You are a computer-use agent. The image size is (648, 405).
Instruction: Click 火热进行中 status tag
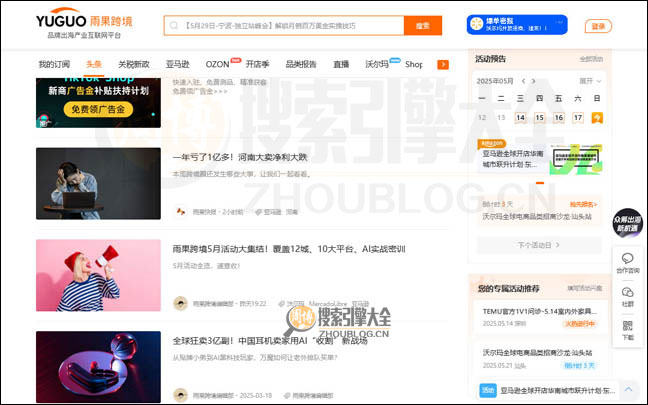[580, 324]
